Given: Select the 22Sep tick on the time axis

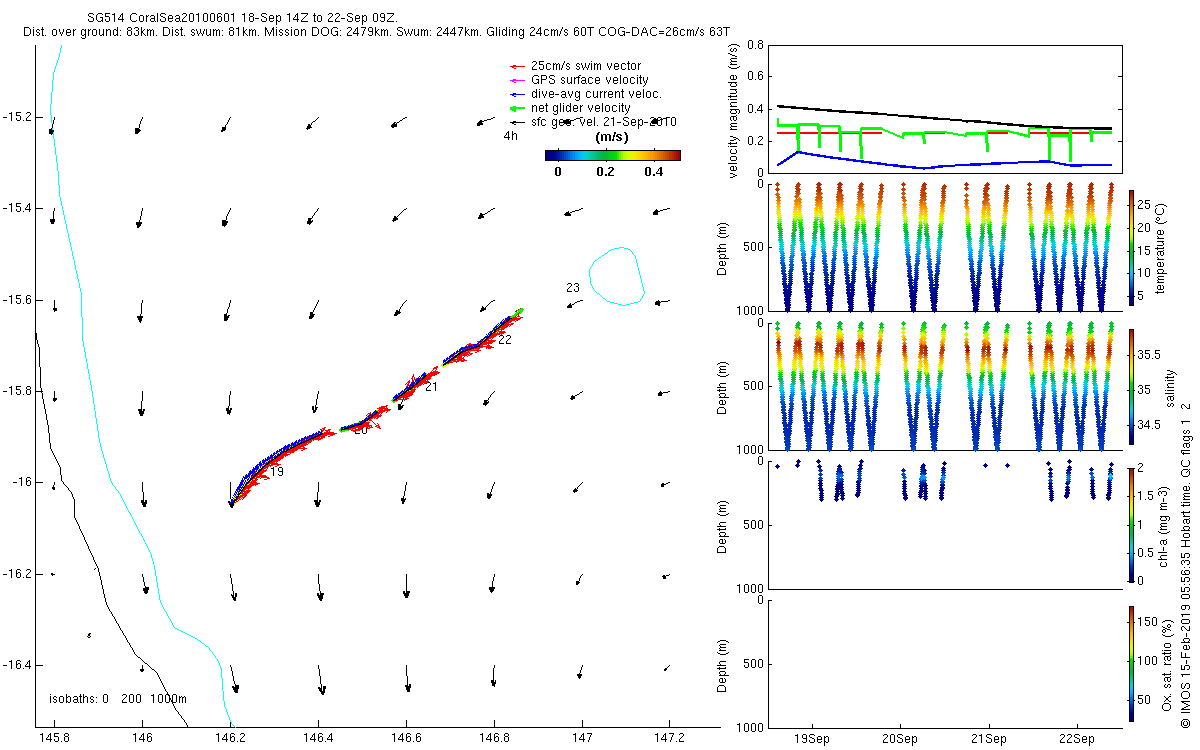Looking at the screenshot, I should point(1076,738).
